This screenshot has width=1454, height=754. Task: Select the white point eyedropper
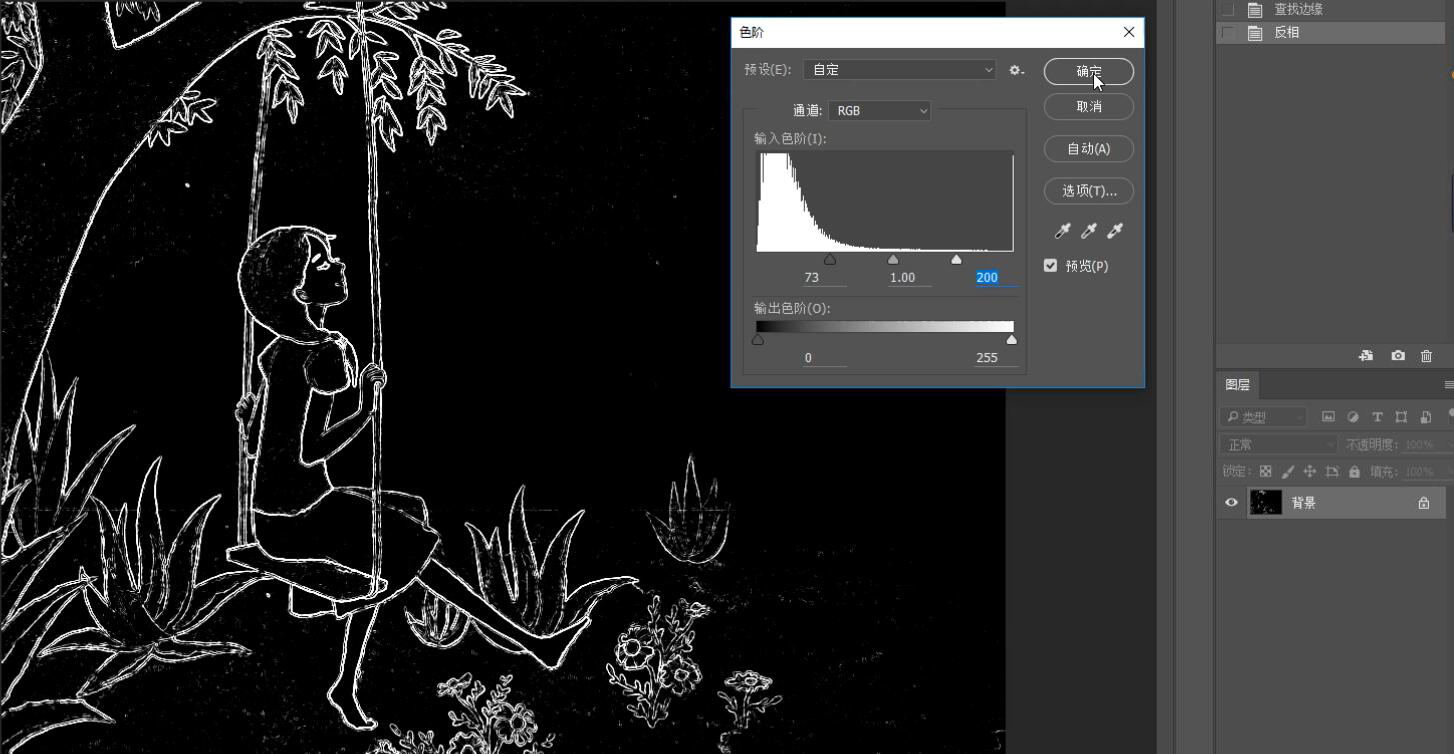pyautogui.click(x=1115, y=231)
